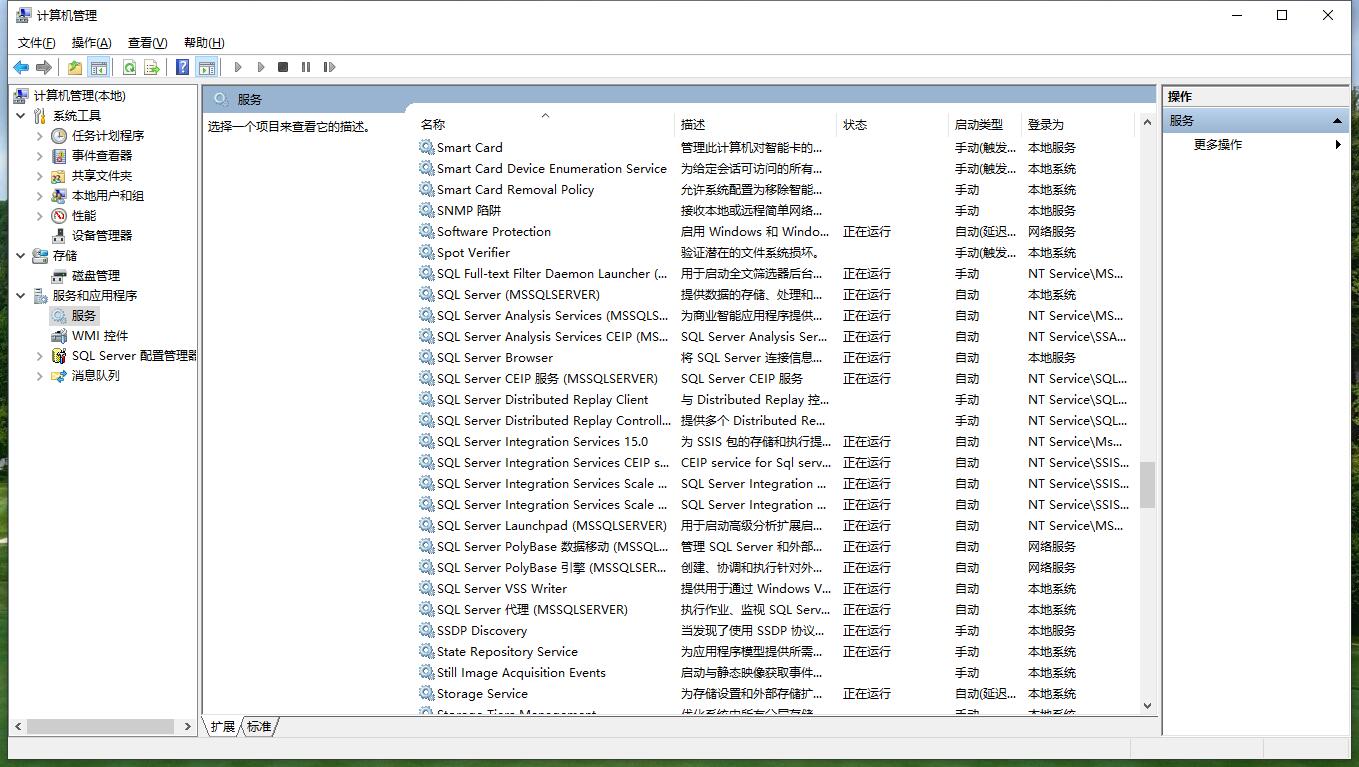Image resolution: width=1359 pixels, height=767 pixels.
Task: Open the 查看 menu
Action: coord(145,42)
